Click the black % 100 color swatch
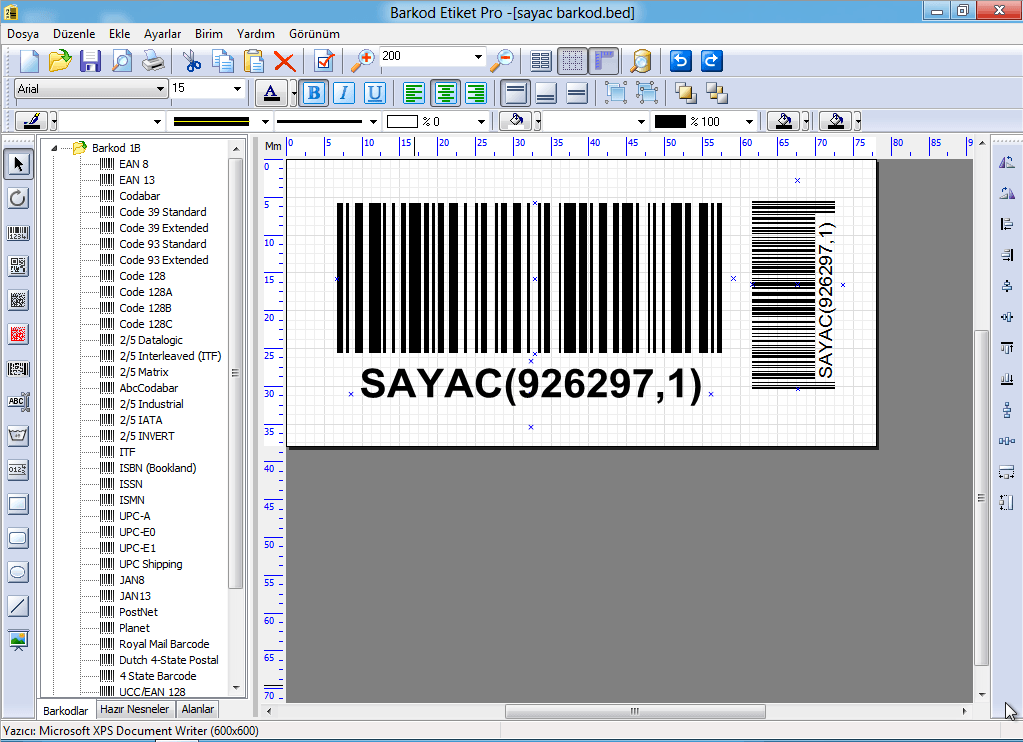 coord(670,121)
